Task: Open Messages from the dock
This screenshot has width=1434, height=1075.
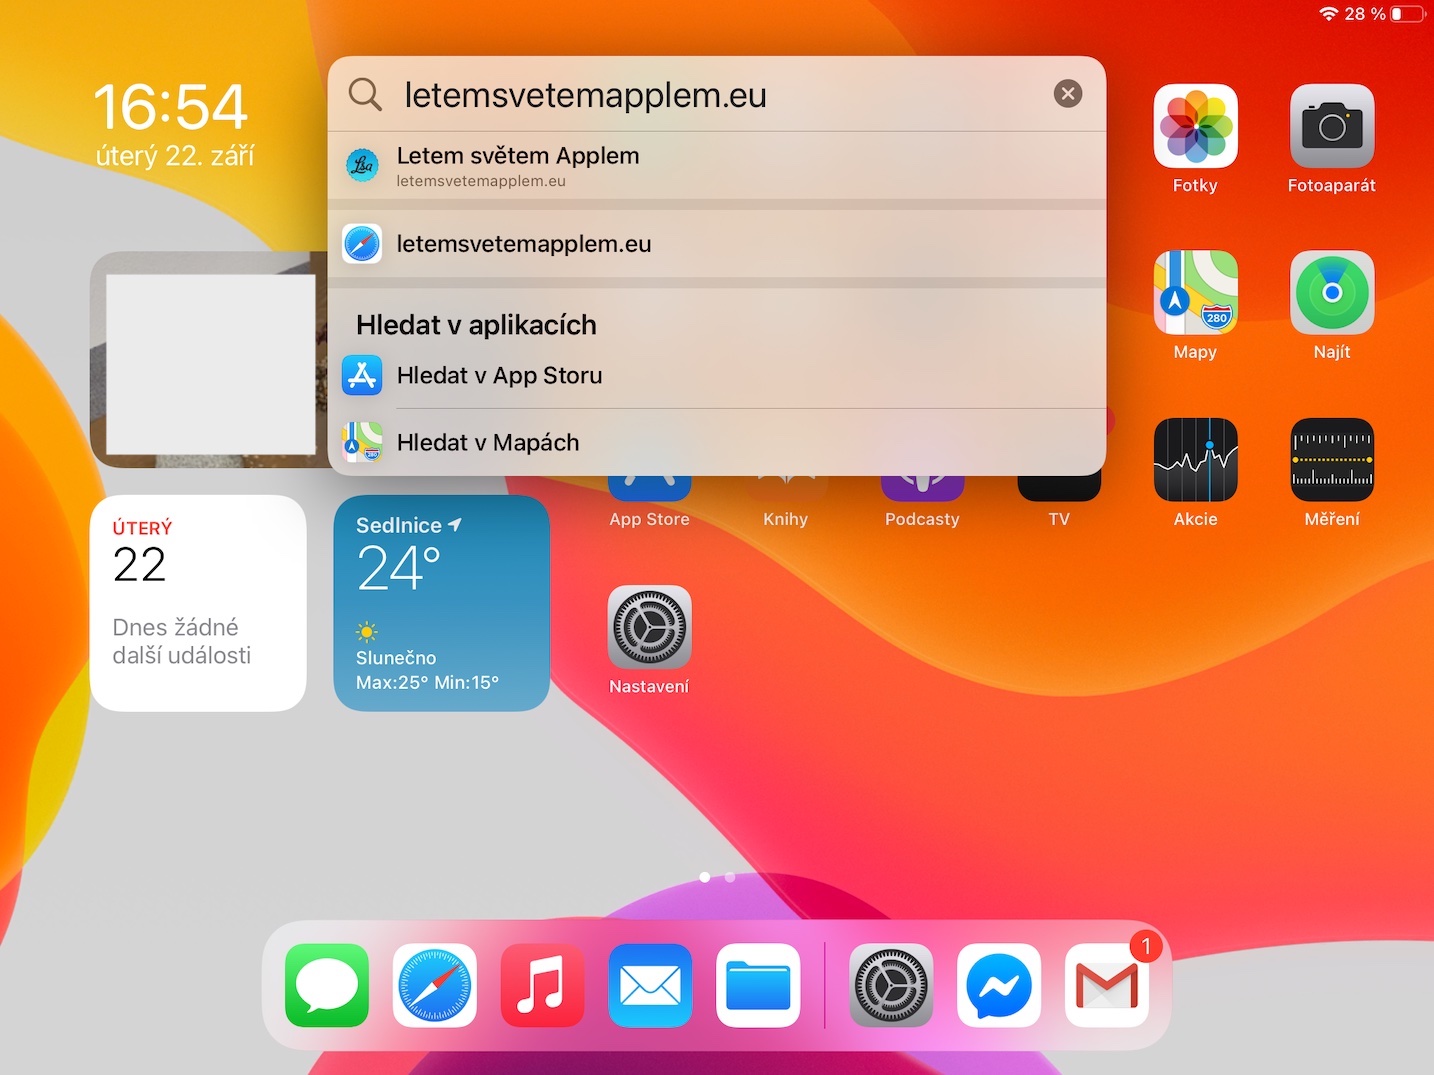Action: coord(327,985)
